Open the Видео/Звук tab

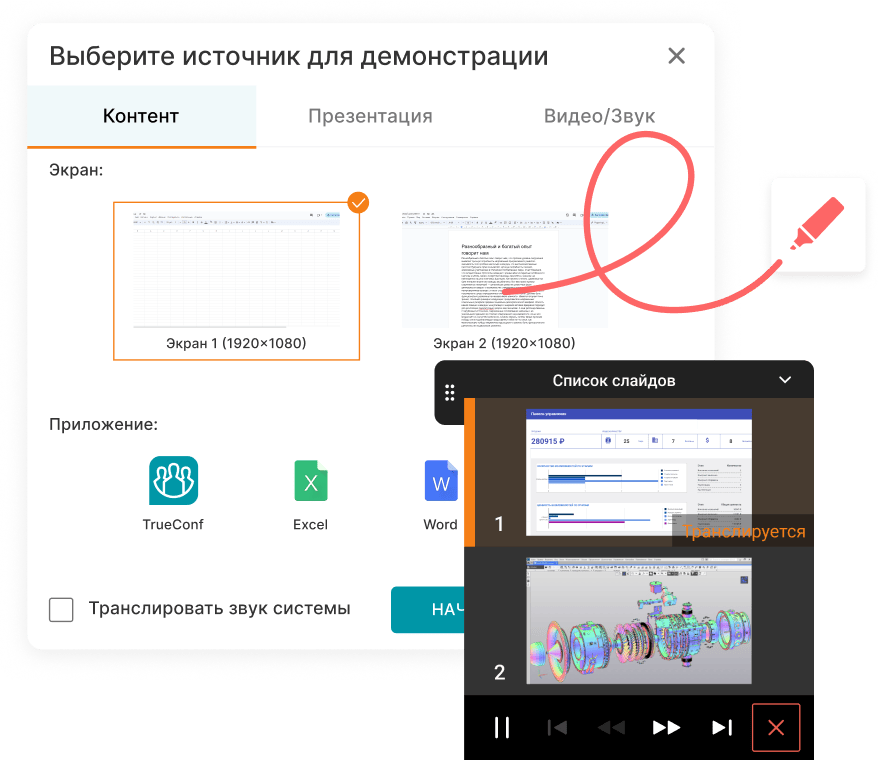(599, 116)
